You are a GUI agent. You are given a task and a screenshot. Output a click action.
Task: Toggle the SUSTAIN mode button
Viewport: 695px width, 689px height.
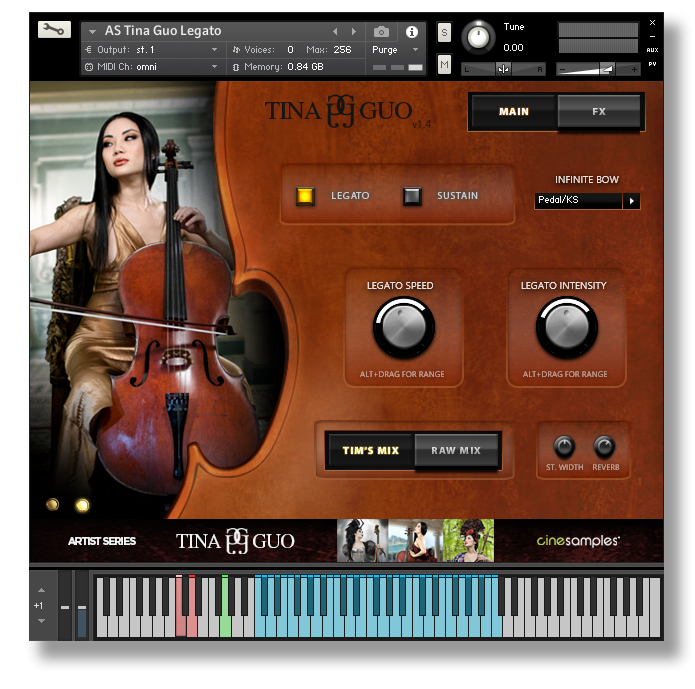point(412,196)
